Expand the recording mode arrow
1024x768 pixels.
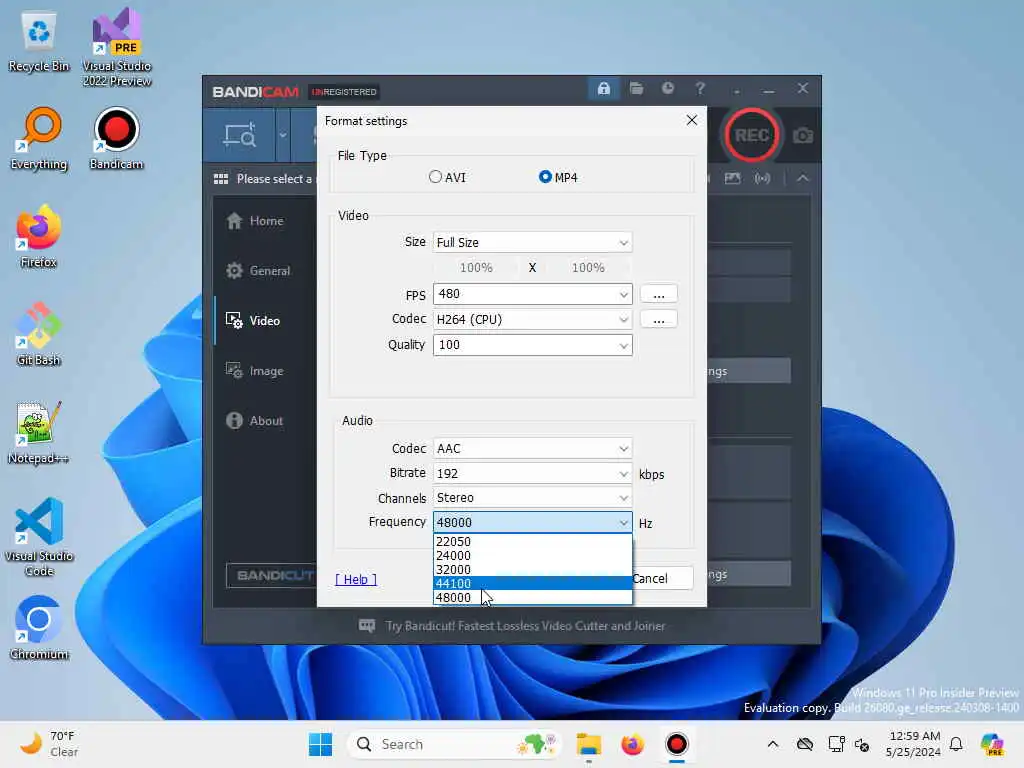(x=283, y=135)
